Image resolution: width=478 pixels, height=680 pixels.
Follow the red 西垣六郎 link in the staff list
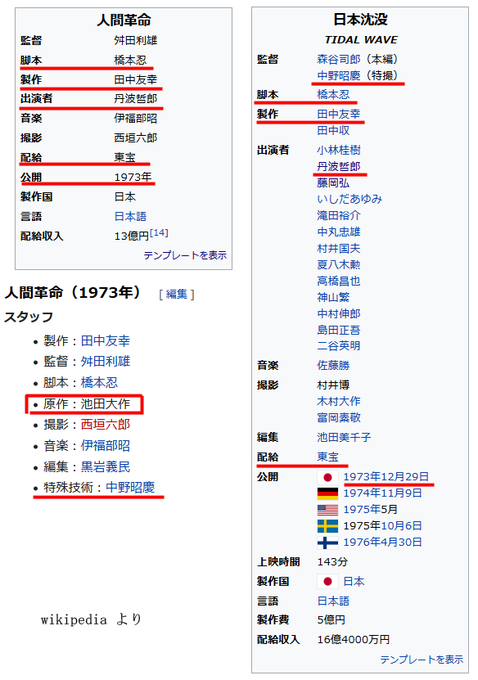[x=105, y=425]
